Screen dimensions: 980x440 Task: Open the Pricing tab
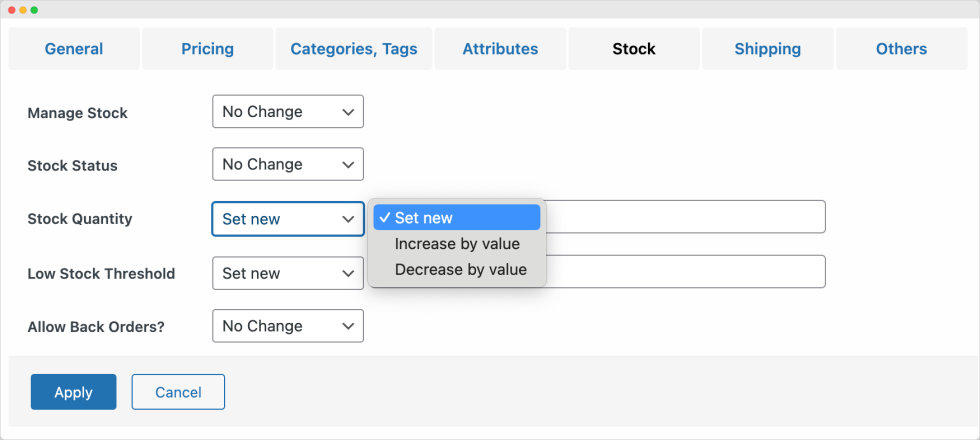208,49
